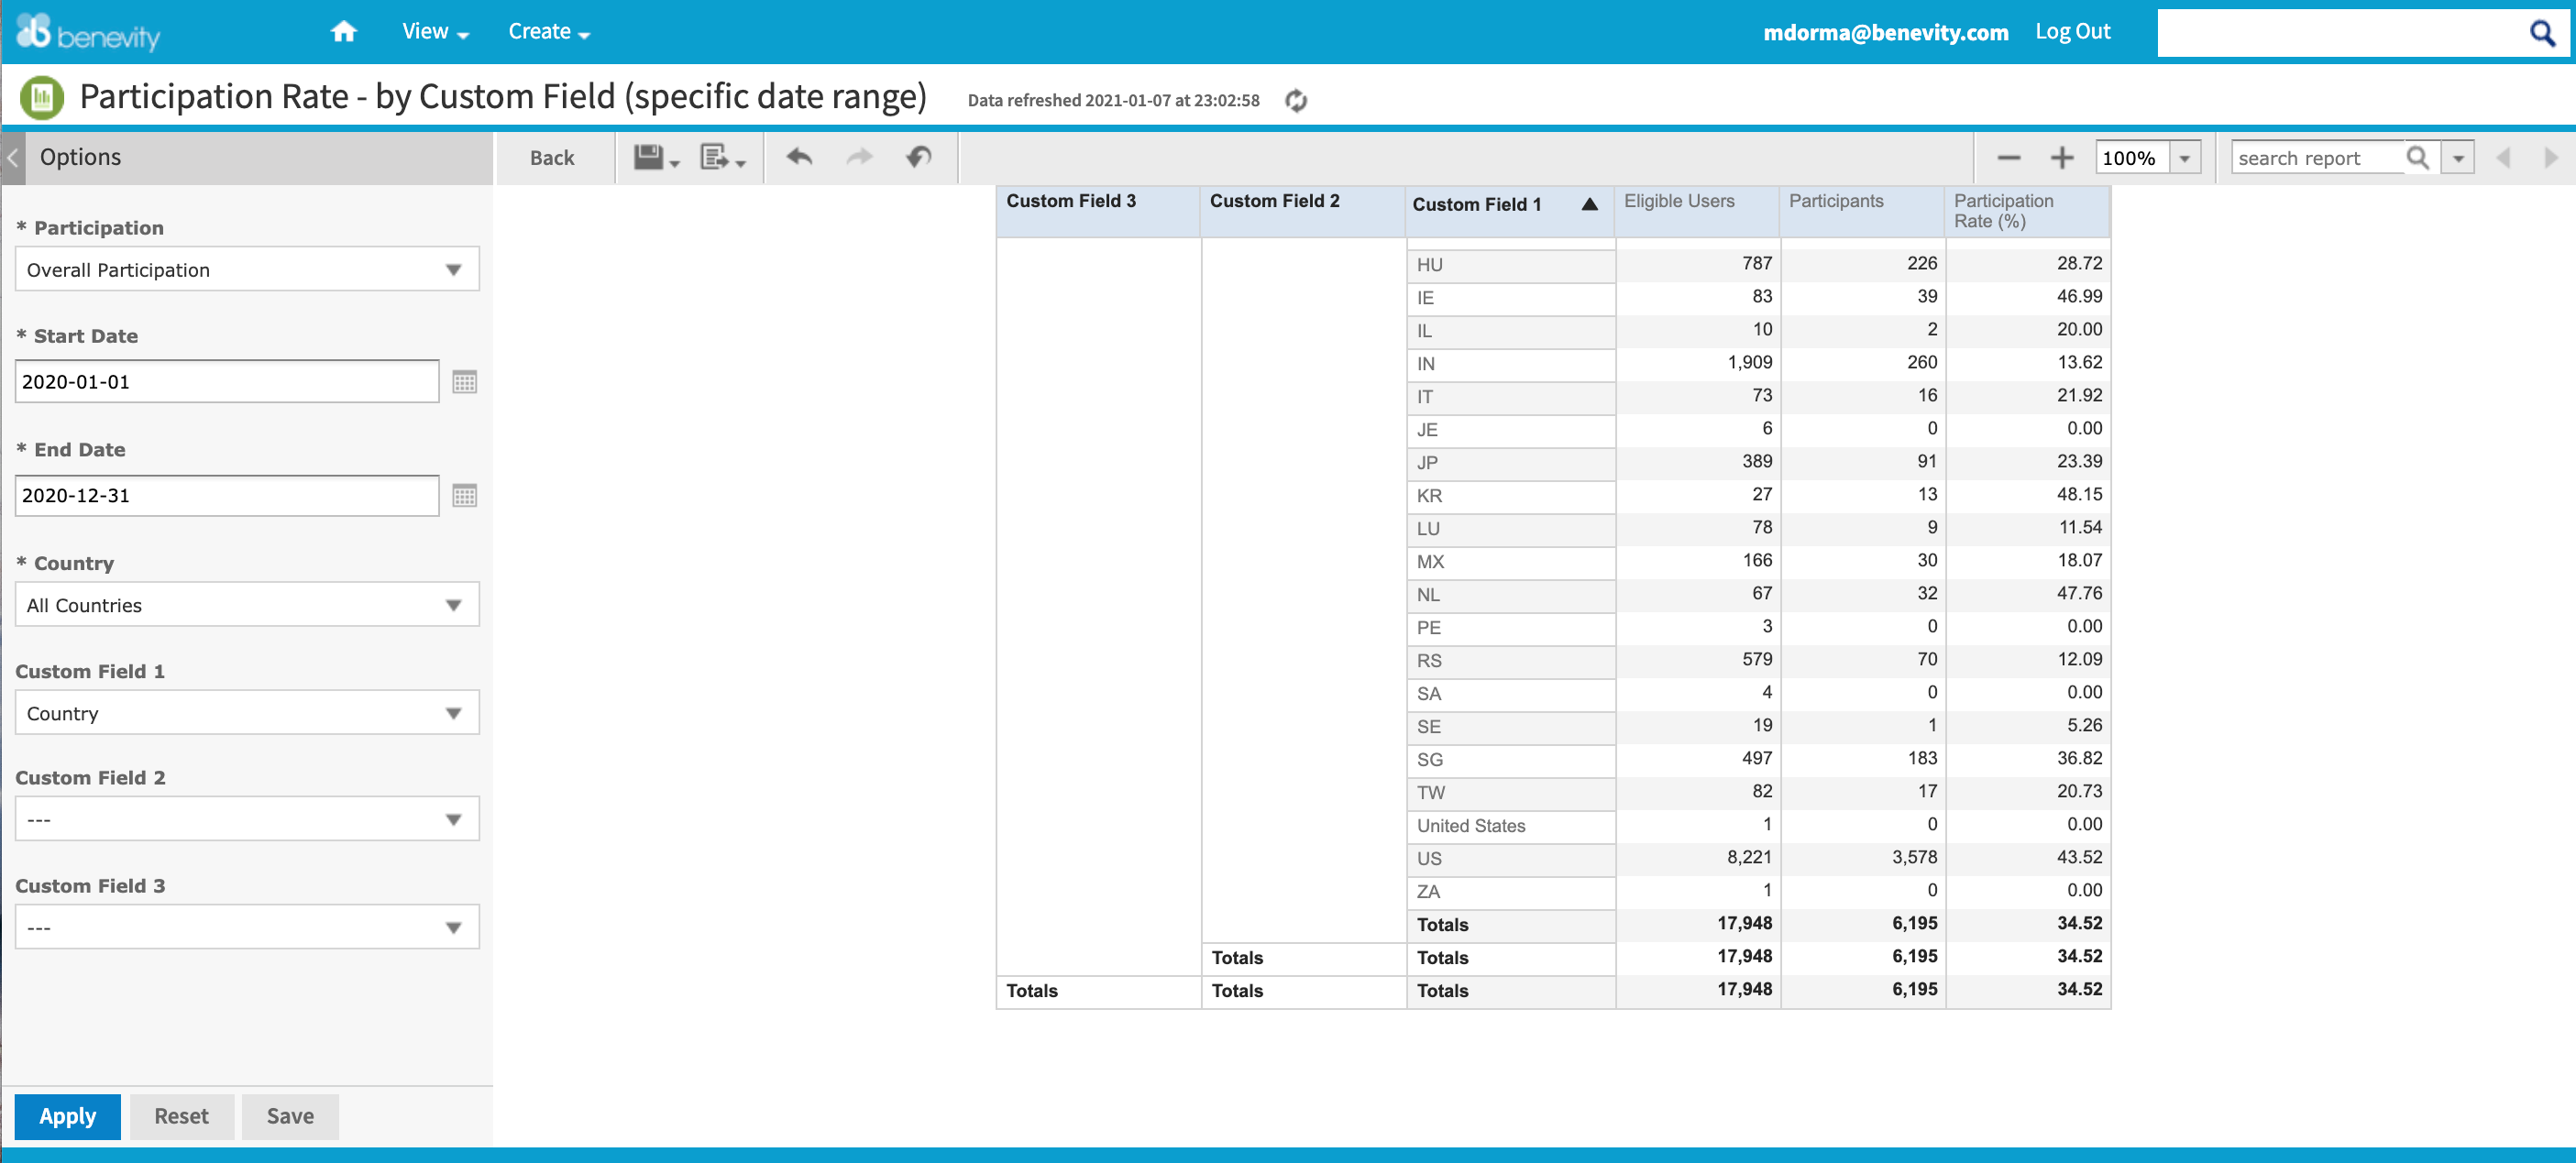
Task: Zoom in with the plus icon
Action: [2061, 158]
